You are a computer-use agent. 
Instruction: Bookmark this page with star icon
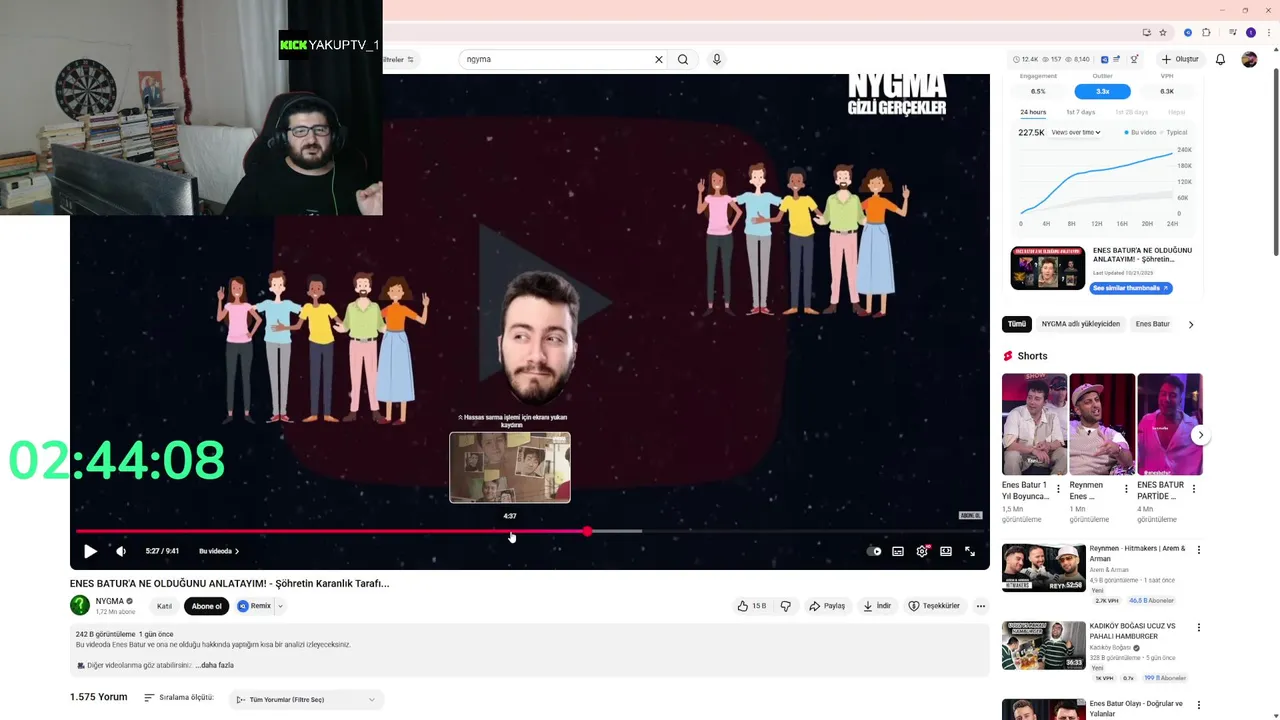coord(1162,32)
